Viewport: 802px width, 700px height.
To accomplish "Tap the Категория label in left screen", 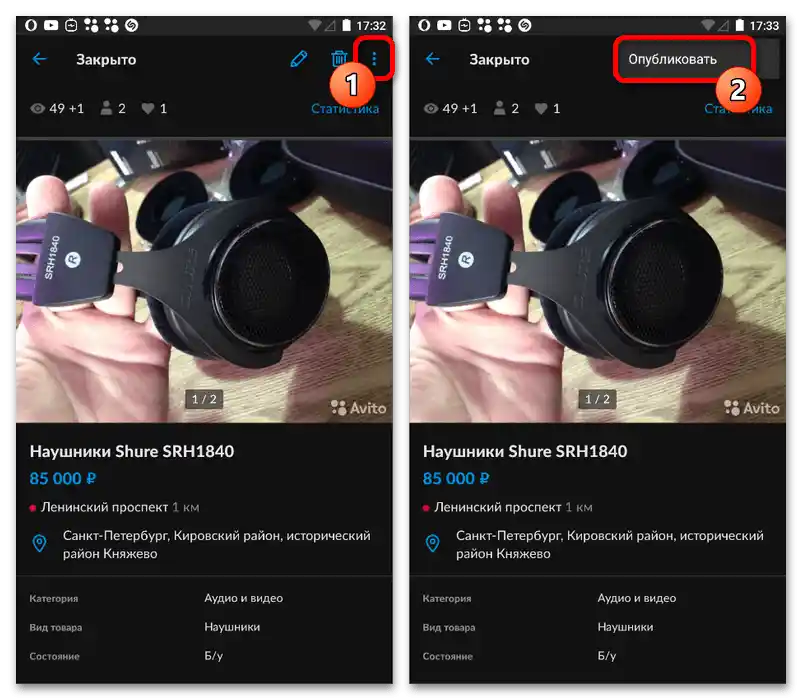I will coord(54,599).
